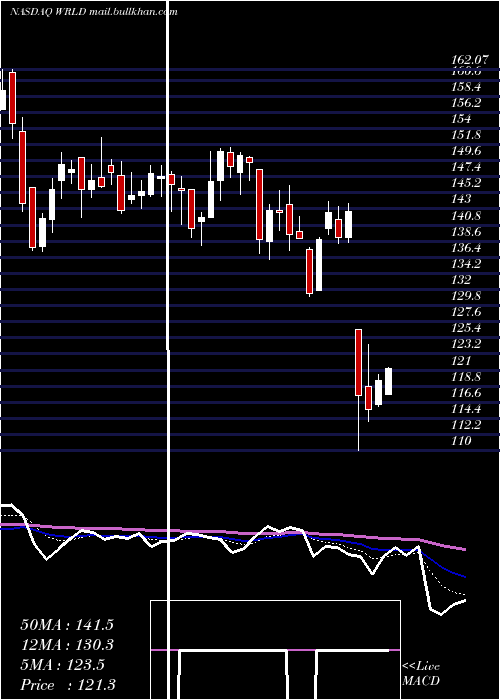500x700 pixels.
Task: Click the 5MA : 123.5 readout
Action: (62, 665)
